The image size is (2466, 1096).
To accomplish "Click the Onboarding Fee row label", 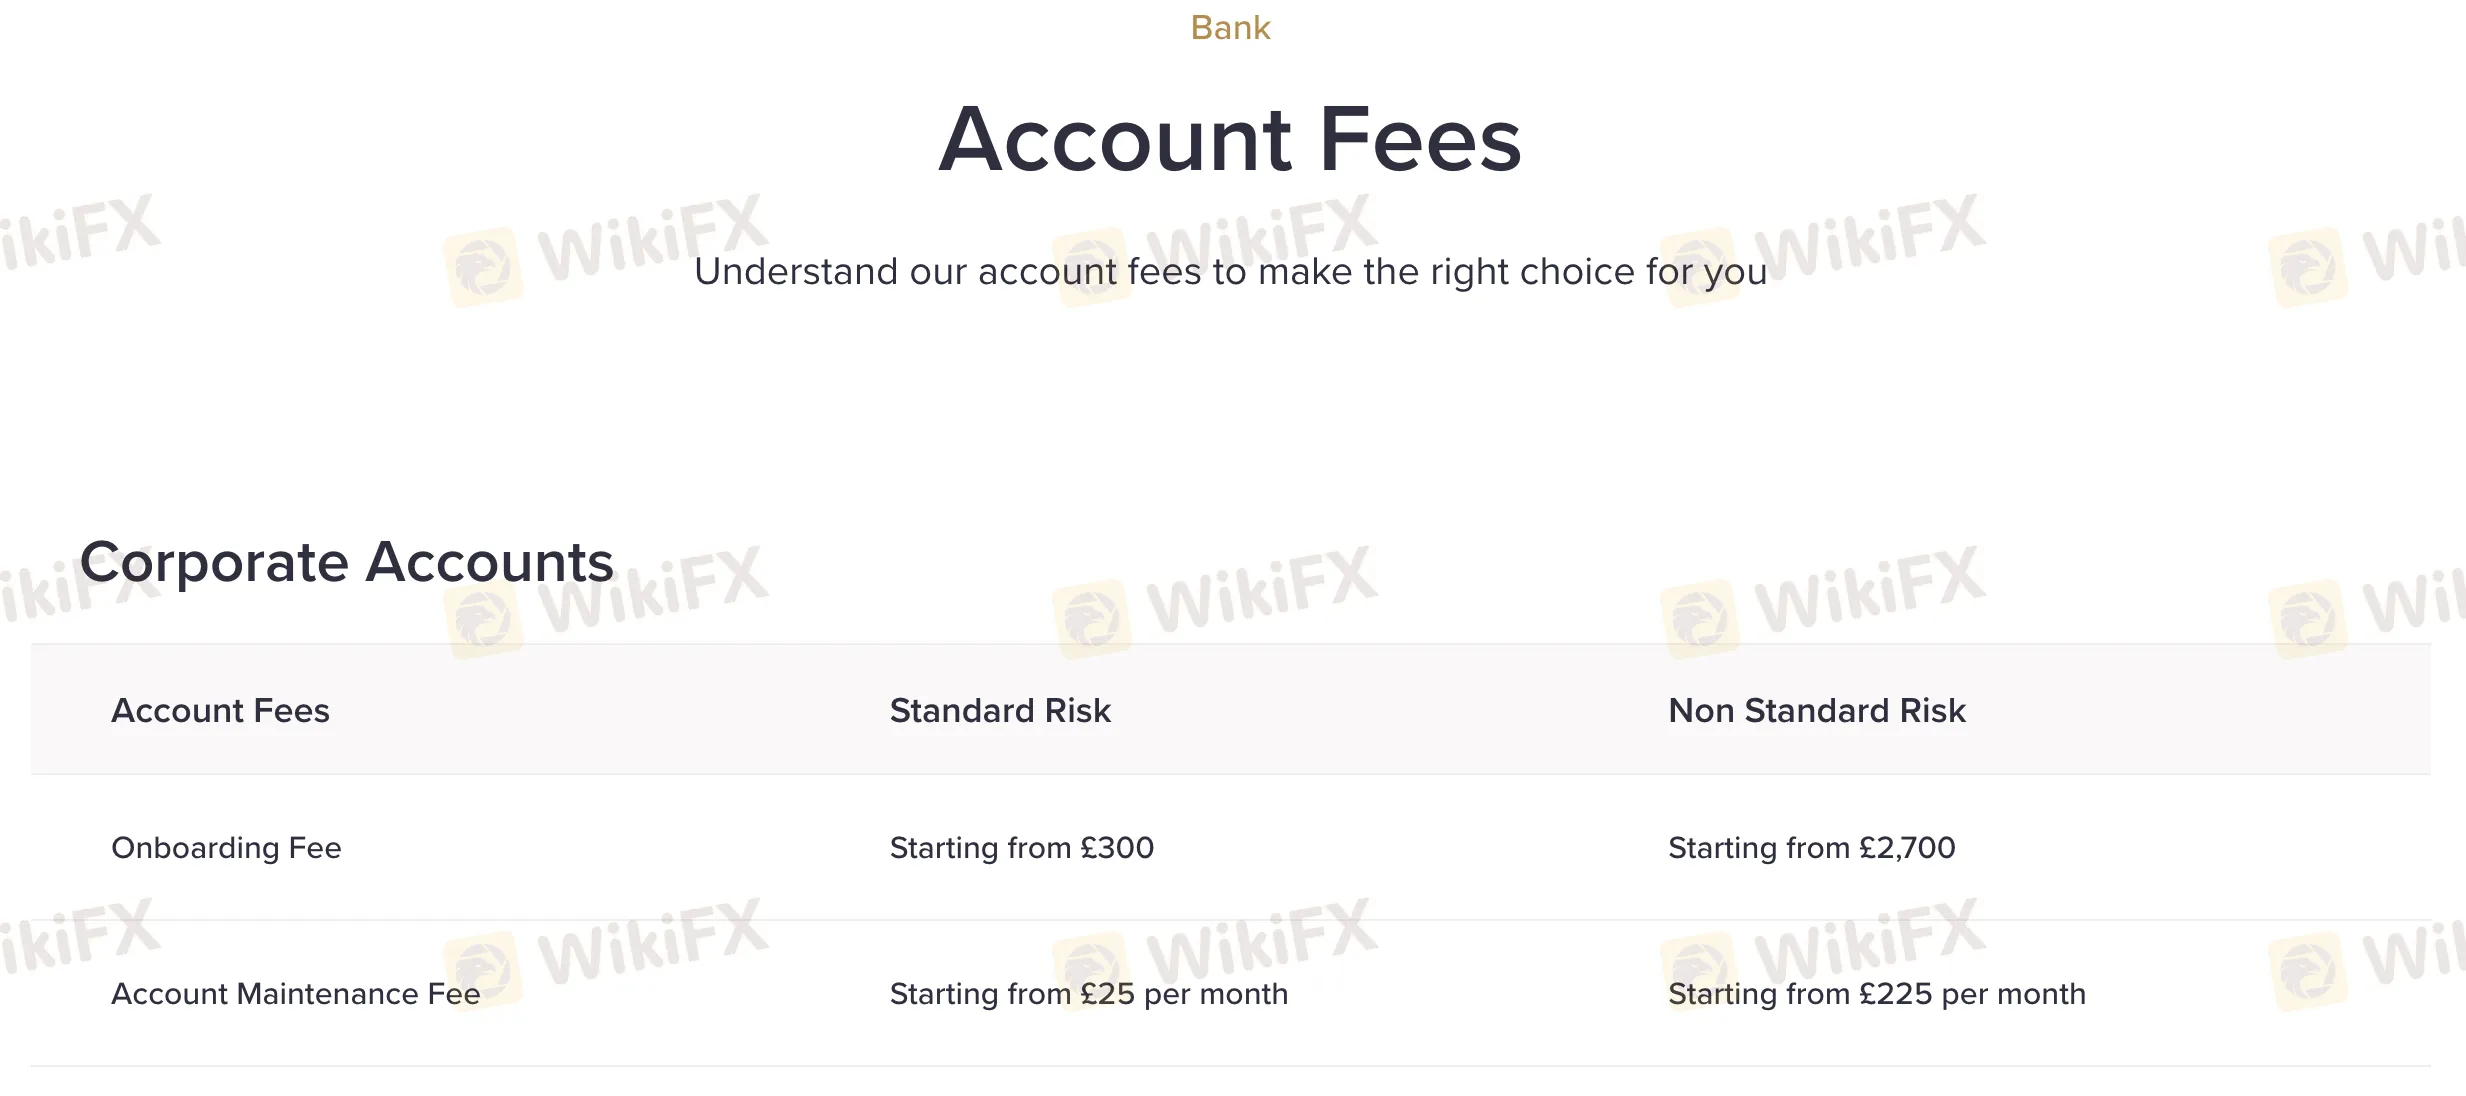I will click(226, 848).
